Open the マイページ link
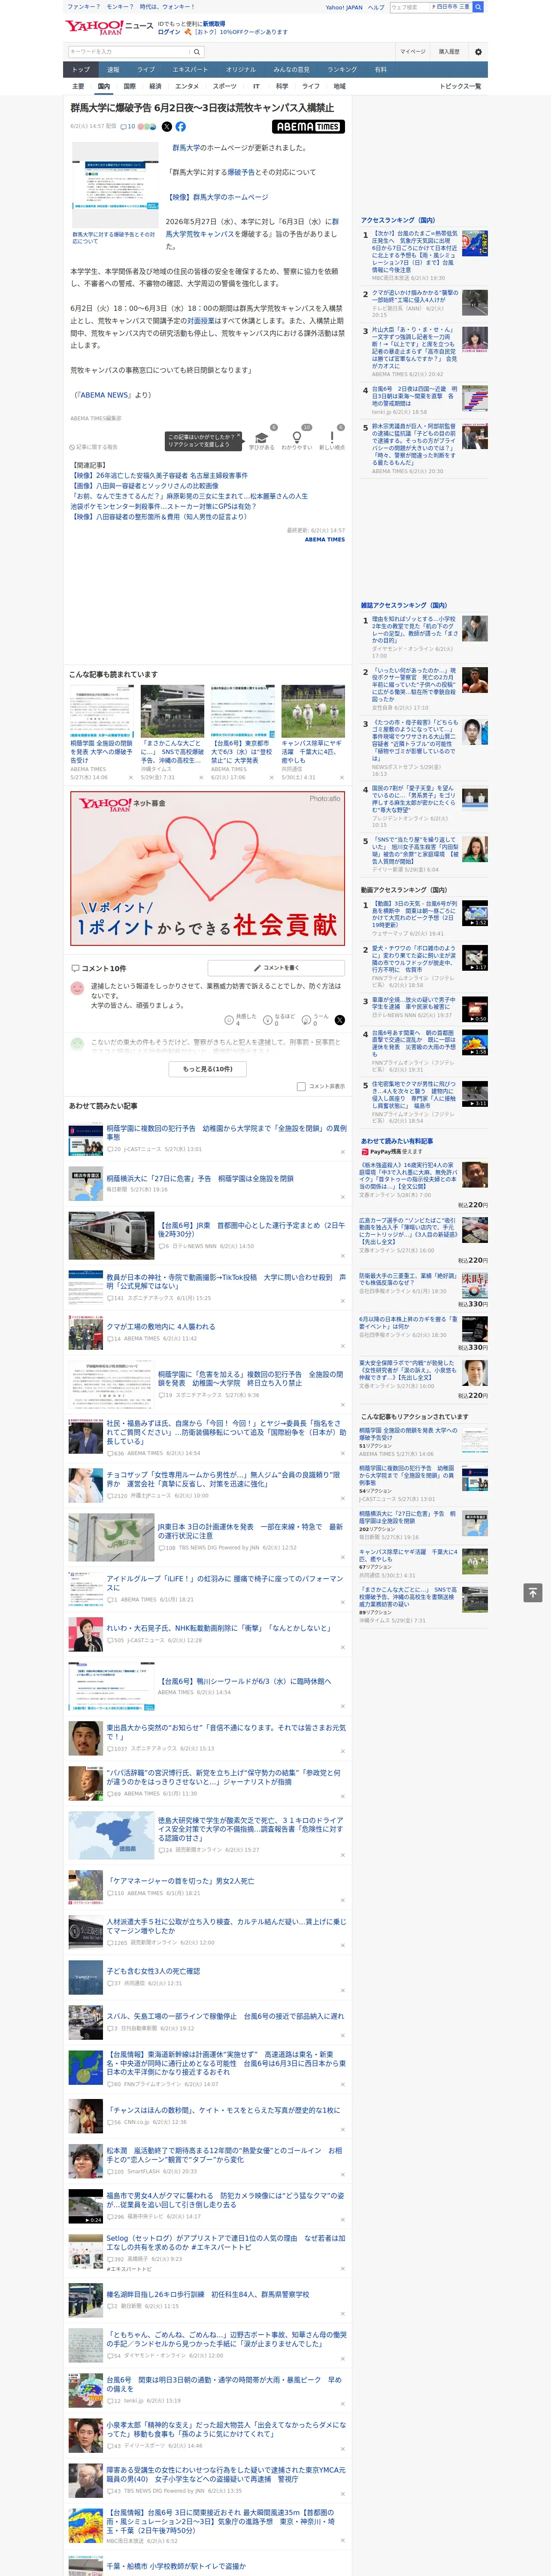551x2576 pixels. pyautogui.click(x=413, y=52)
